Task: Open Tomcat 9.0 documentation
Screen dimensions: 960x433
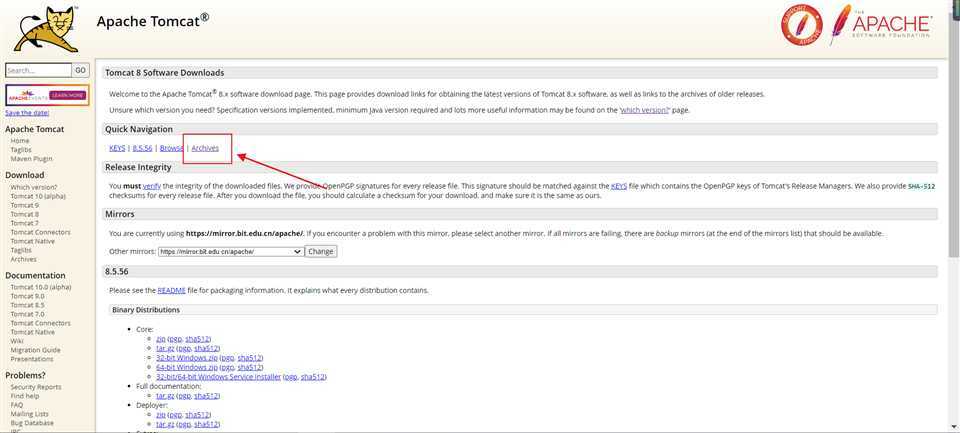Action: 27,296
